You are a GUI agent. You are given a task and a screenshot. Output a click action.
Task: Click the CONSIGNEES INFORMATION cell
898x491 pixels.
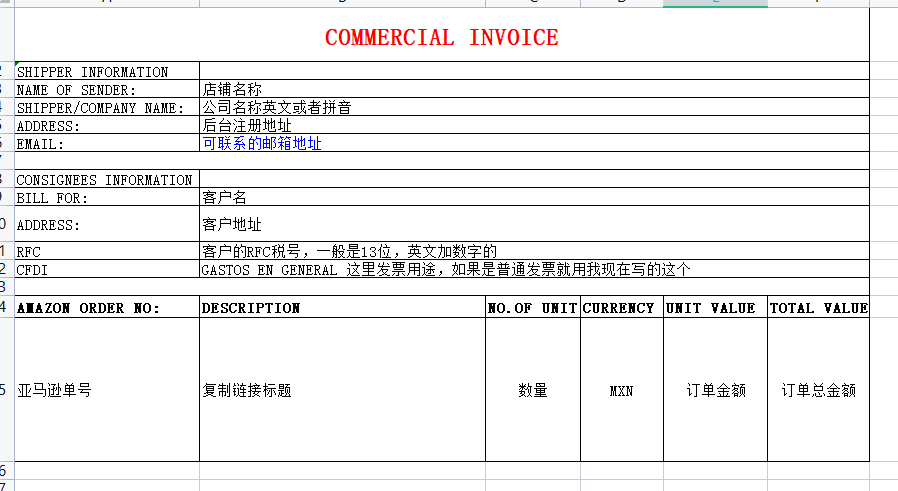(107, 179)
